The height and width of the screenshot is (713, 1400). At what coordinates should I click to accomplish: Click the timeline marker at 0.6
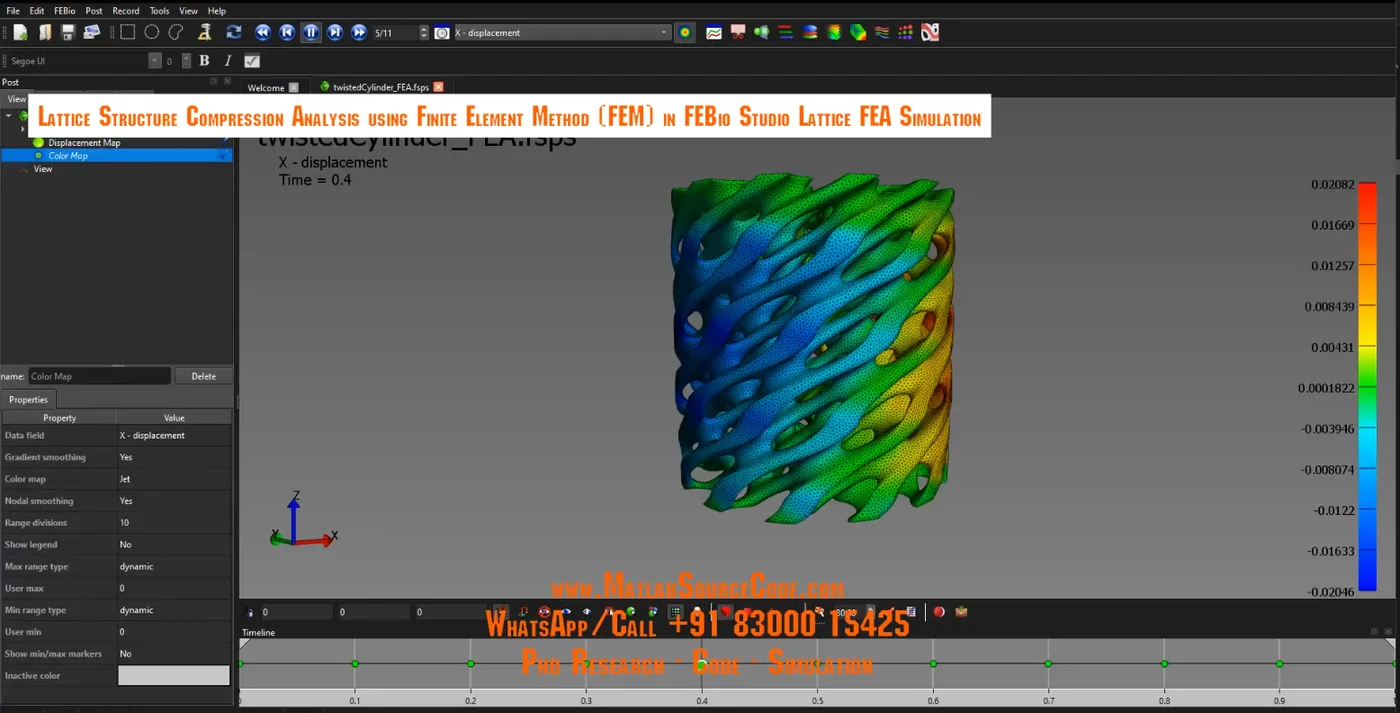(933, 664)
